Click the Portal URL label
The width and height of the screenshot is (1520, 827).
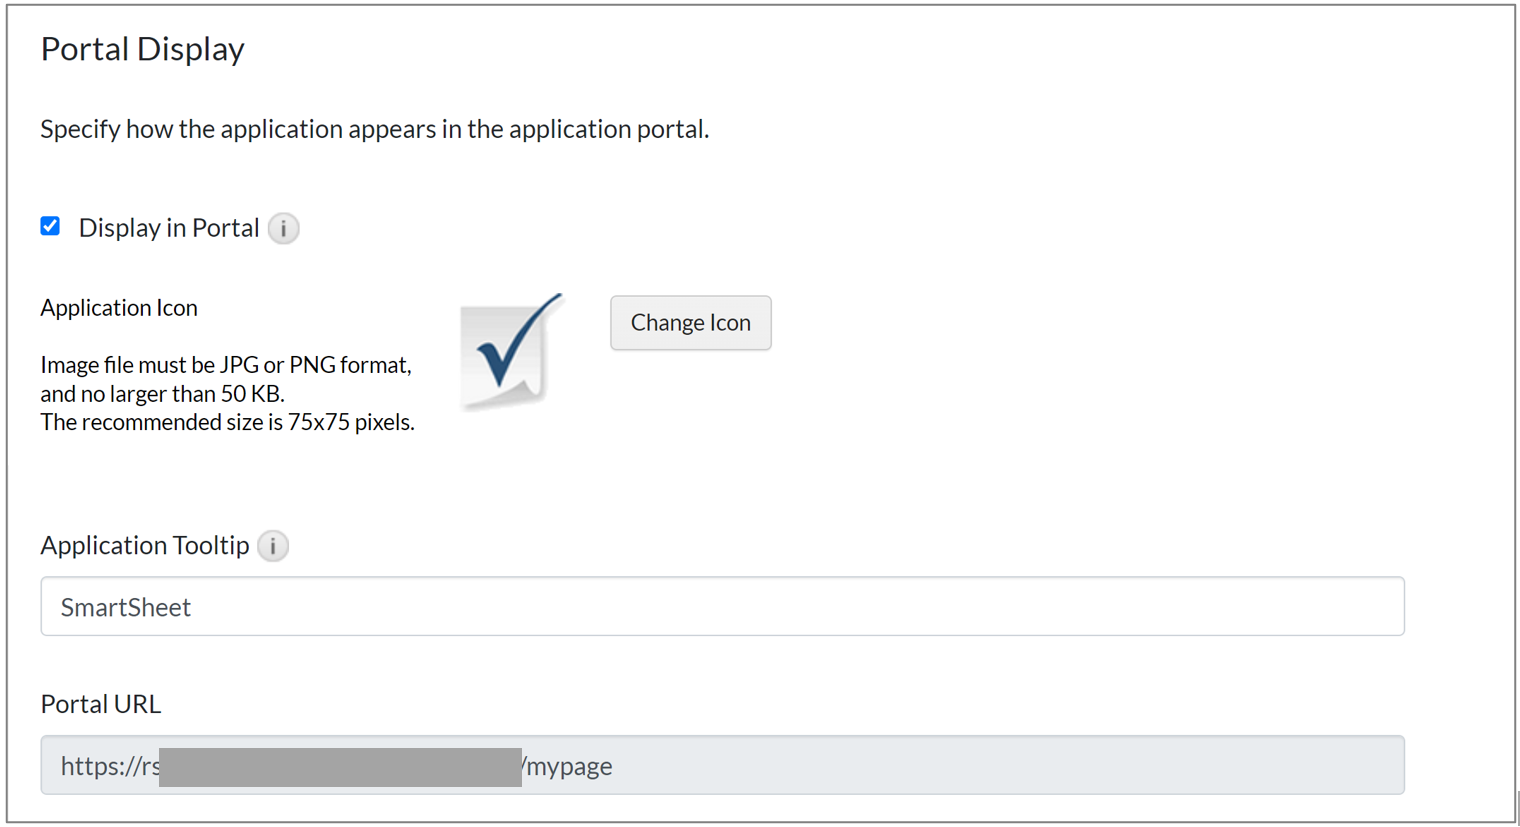click(100, 704)
